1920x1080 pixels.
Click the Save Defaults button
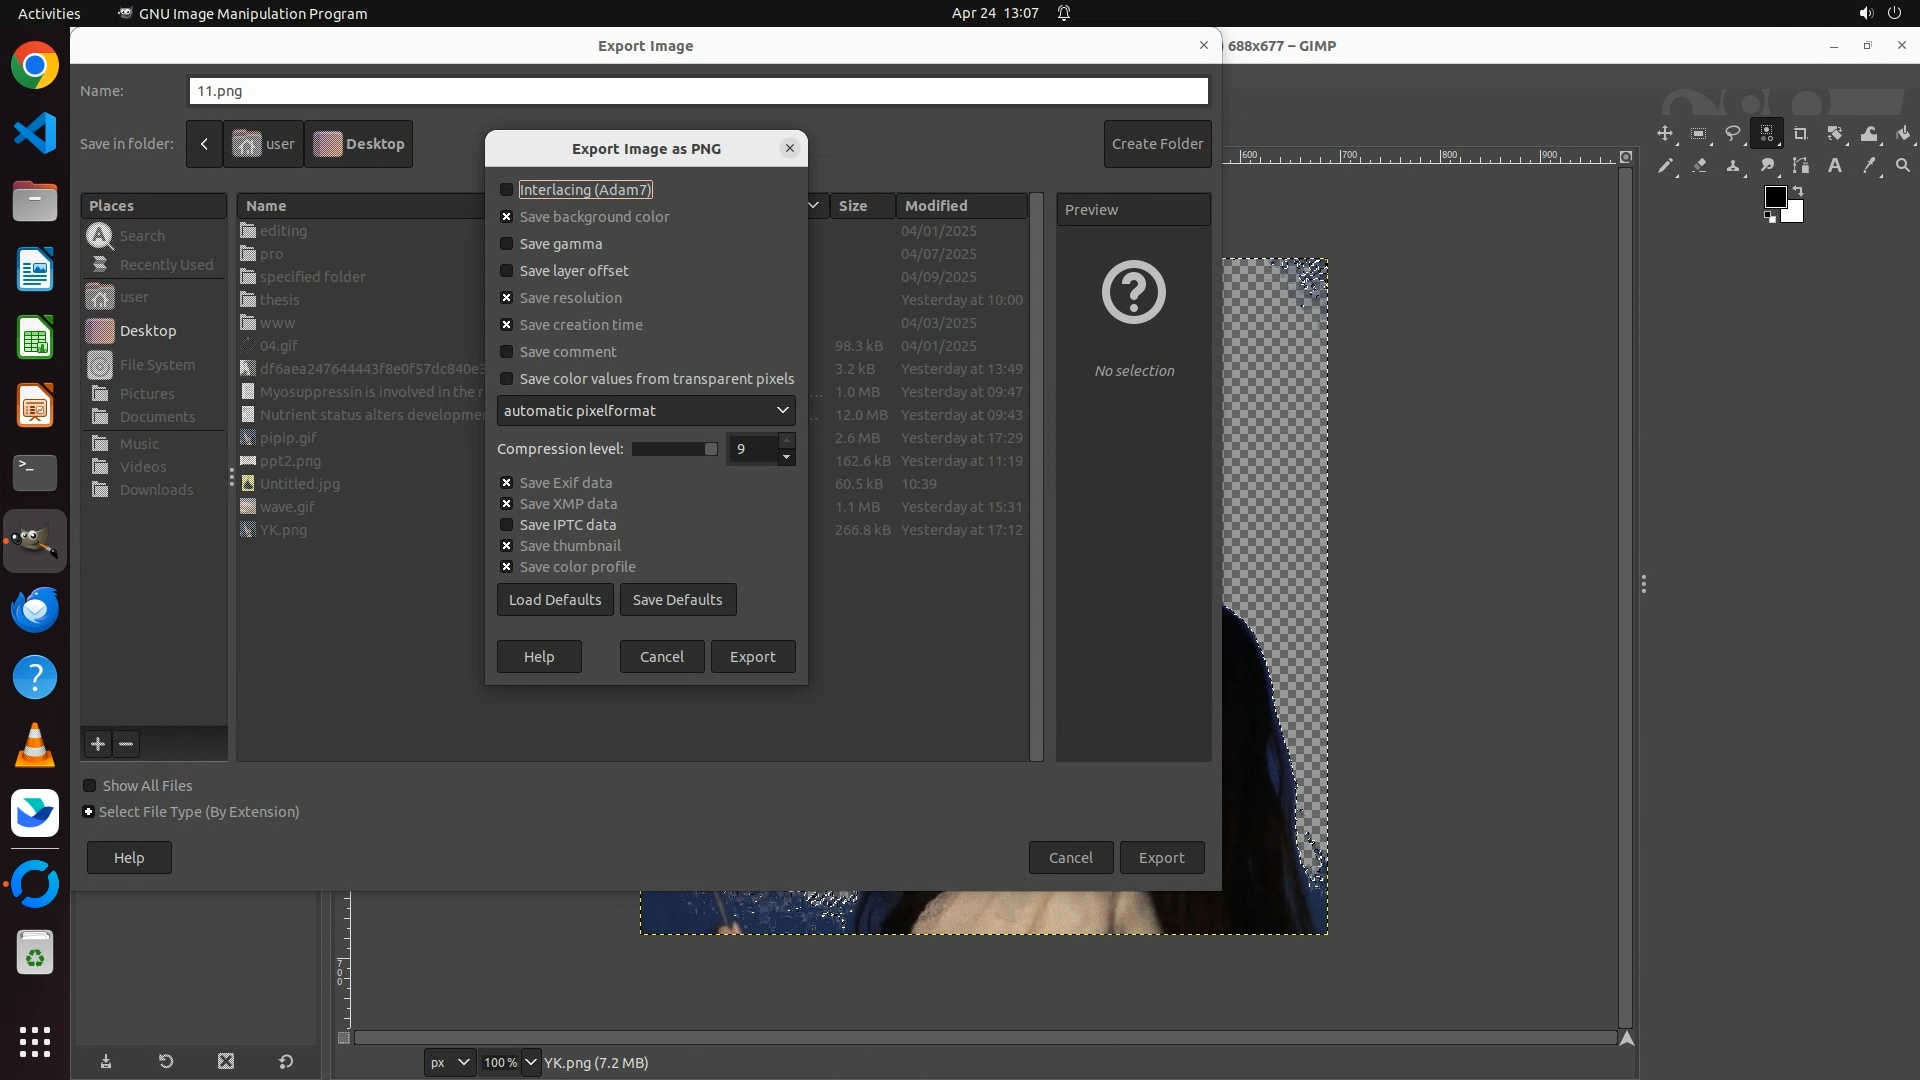(x=677, y=600)
